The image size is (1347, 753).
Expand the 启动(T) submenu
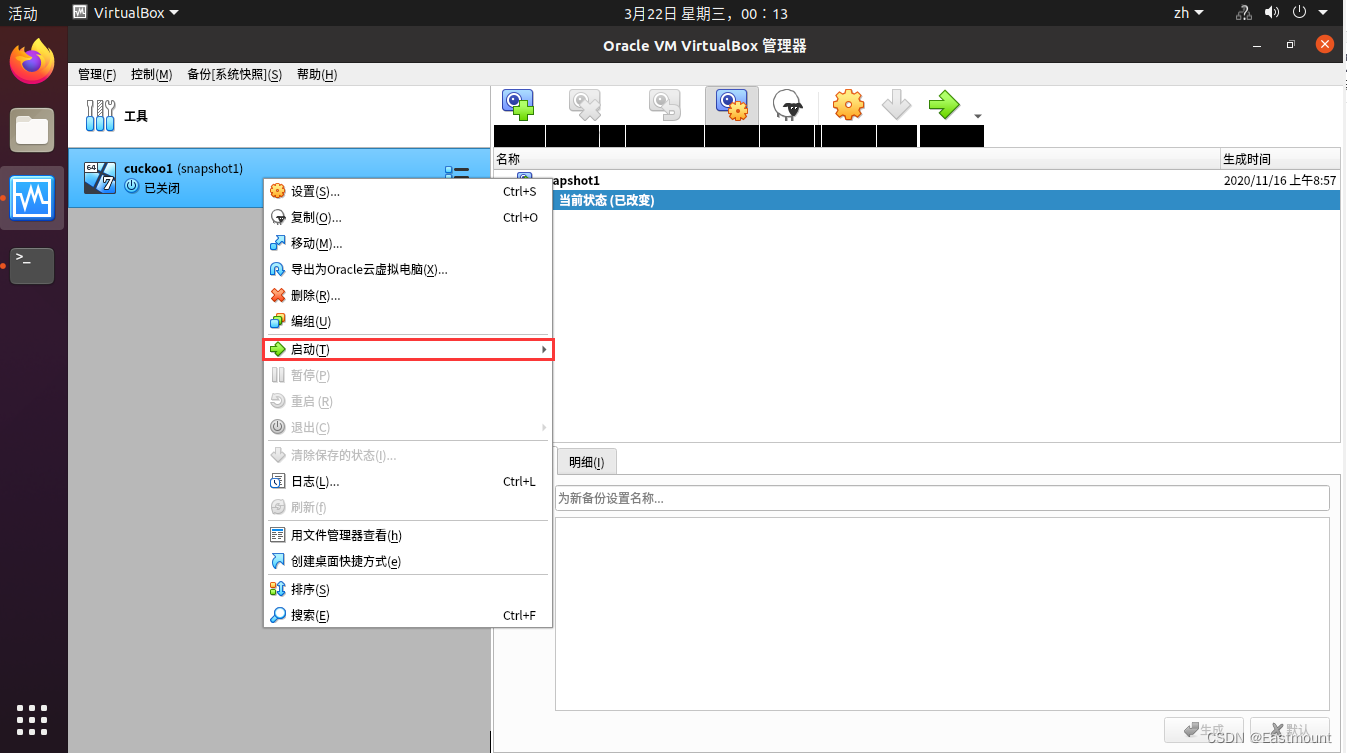click(408, 349)
